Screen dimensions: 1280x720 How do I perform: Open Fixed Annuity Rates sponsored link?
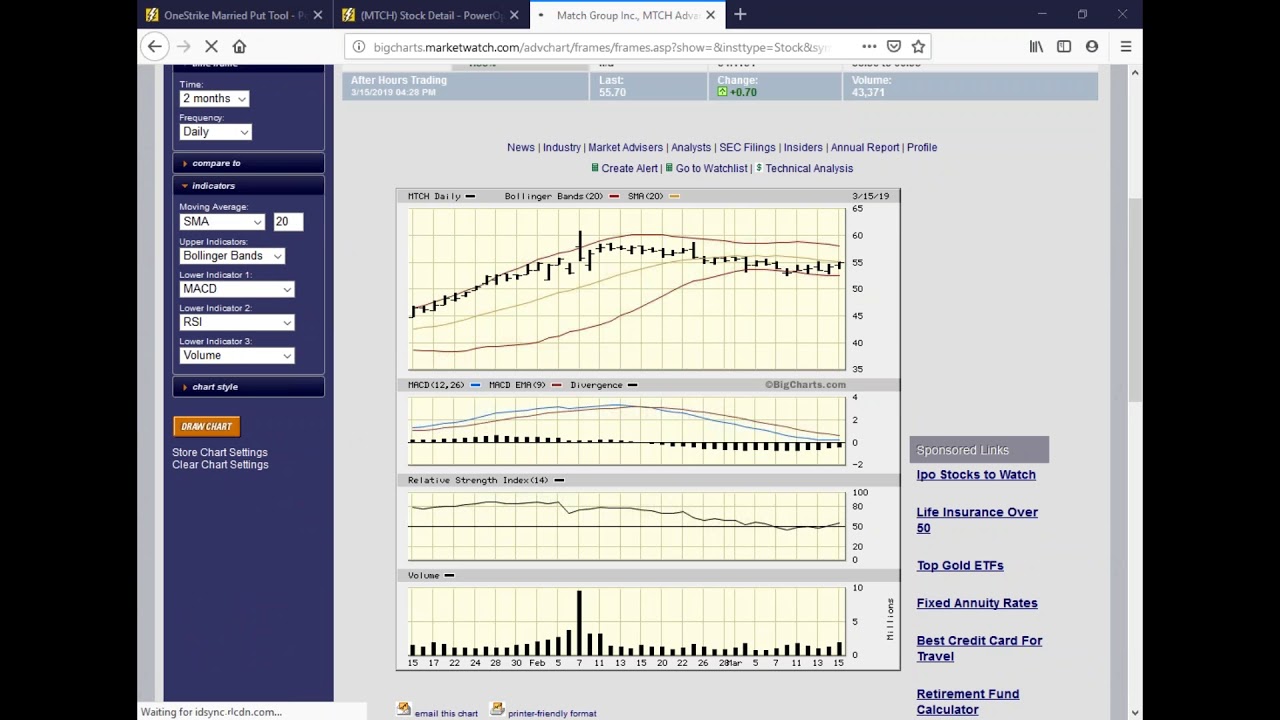coord(977,603)
